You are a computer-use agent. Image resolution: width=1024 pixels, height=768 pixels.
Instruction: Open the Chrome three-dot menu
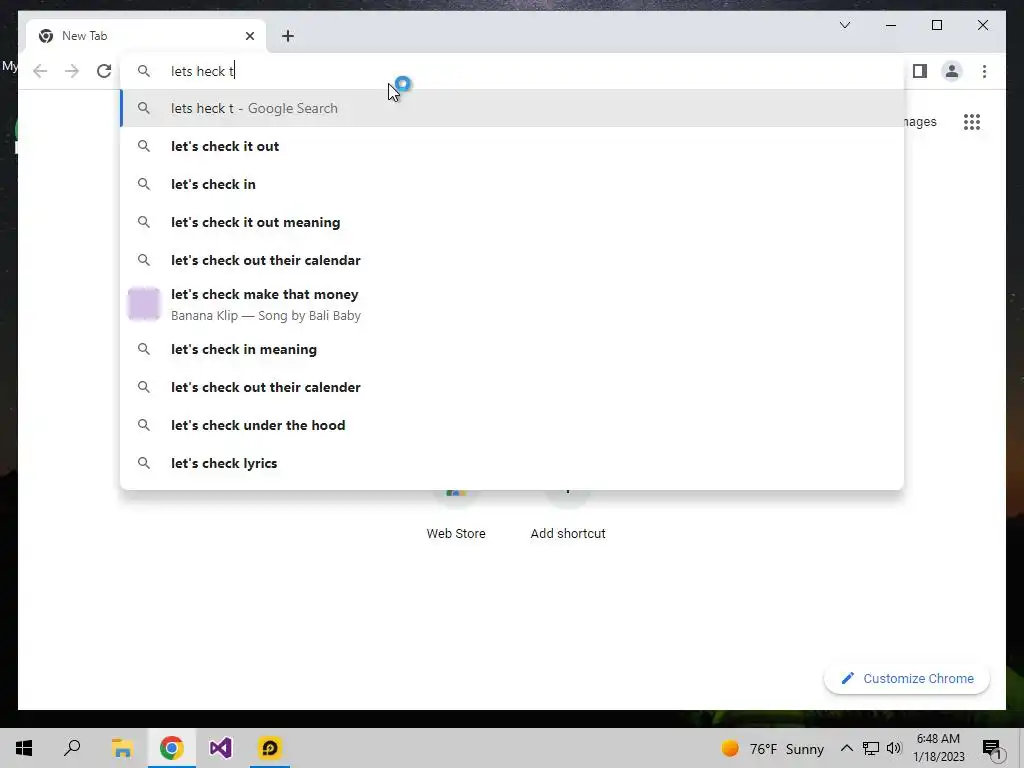click(x=984, y=71)
